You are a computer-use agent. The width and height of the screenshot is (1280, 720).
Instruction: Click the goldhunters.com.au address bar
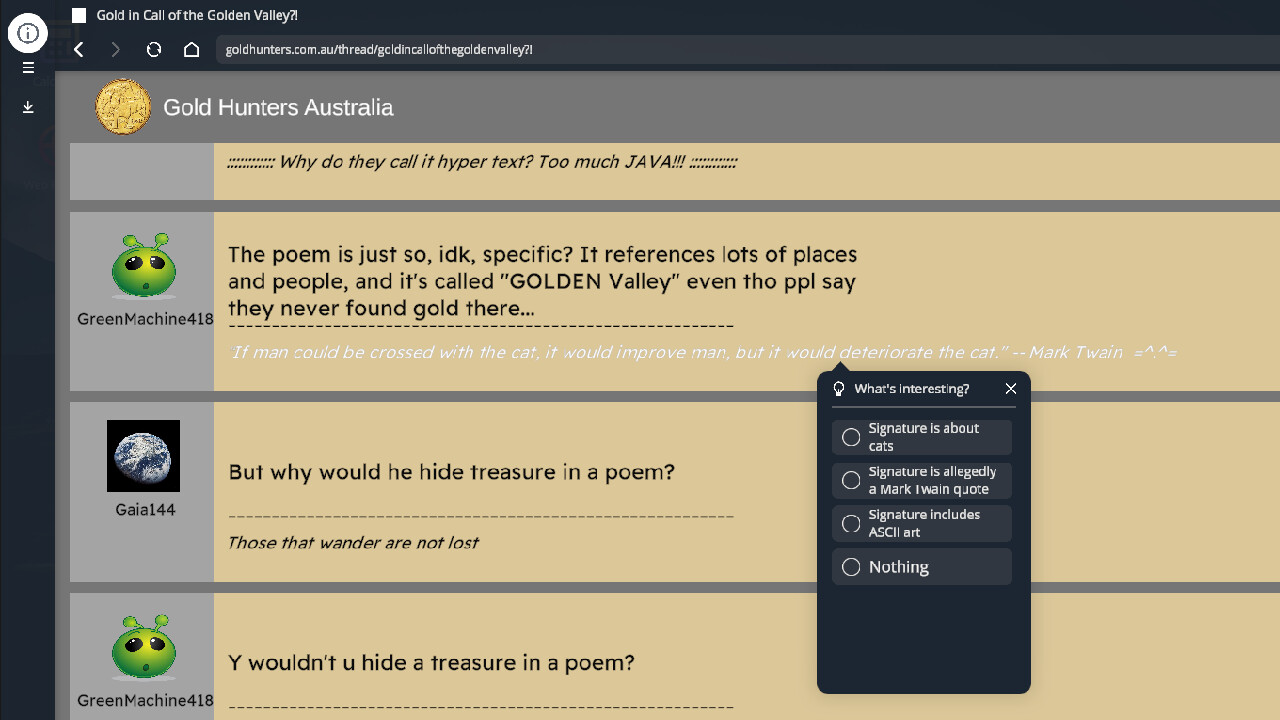600,49
